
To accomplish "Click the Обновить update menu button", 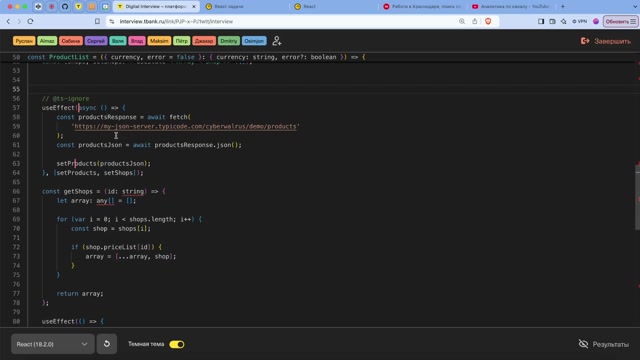I will (x=620, y=21).
